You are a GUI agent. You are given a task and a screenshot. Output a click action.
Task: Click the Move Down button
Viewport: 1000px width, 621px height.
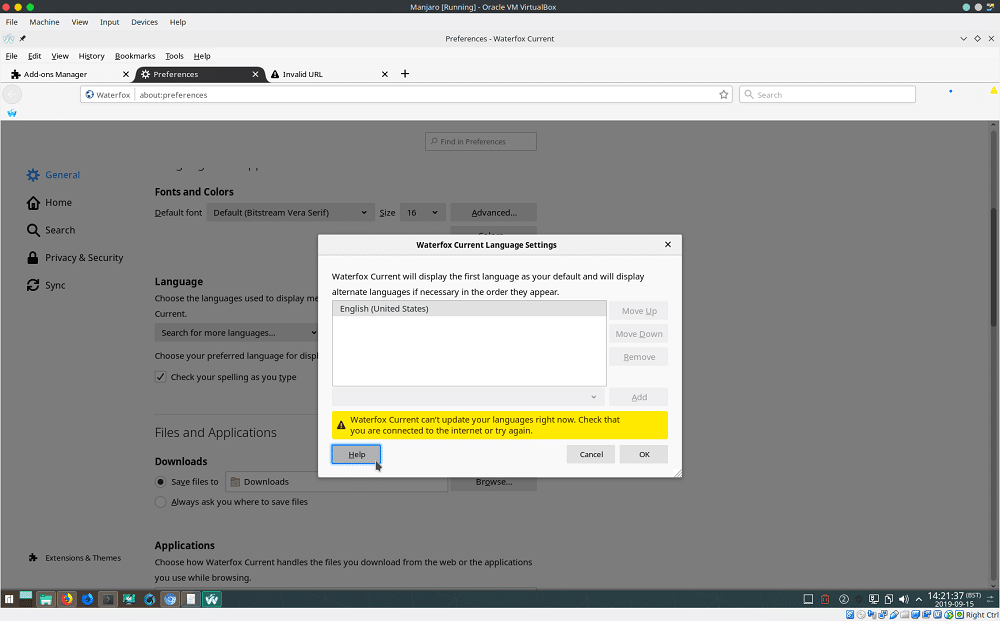coord(638,334)
